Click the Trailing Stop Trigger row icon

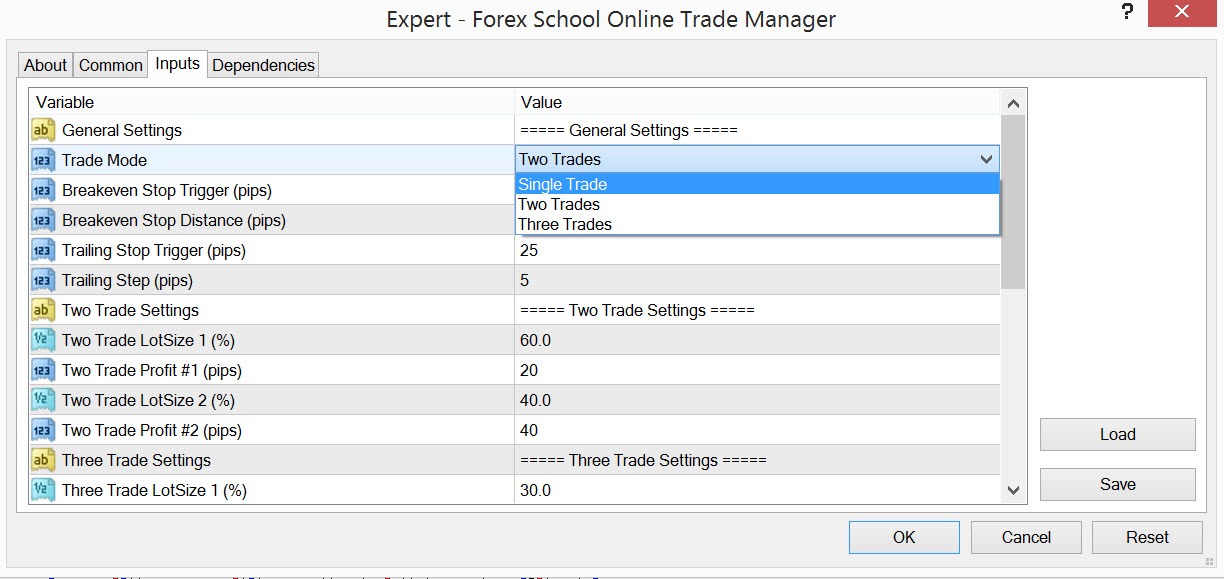[43, 250]
